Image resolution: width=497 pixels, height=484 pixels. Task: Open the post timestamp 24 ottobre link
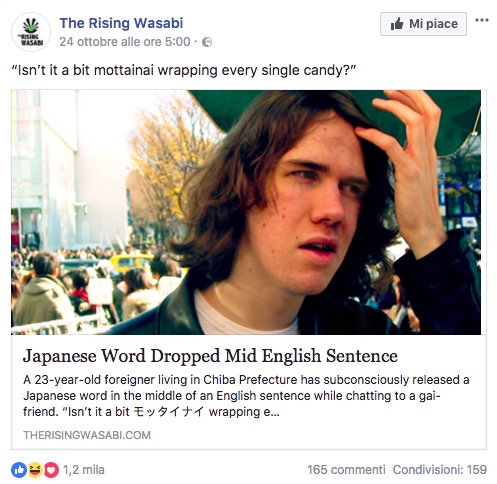pyautogui.click(x=125, y=42)
